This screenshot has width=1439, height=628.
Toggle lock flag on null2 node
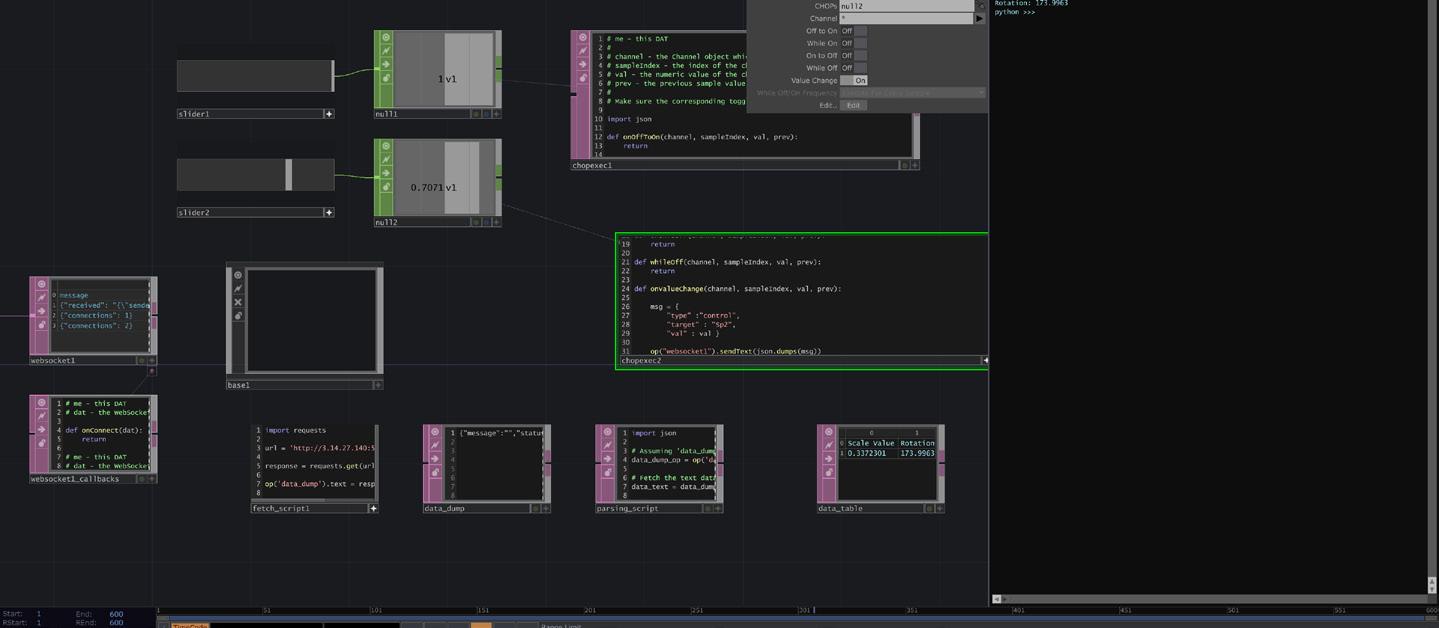(x=386, y=187)
